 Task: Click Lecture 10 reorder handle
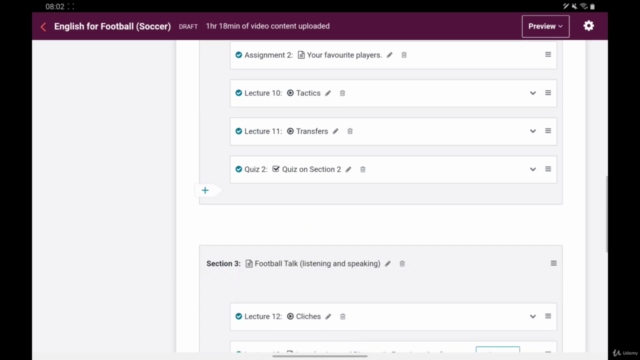(x=548, y=93)
